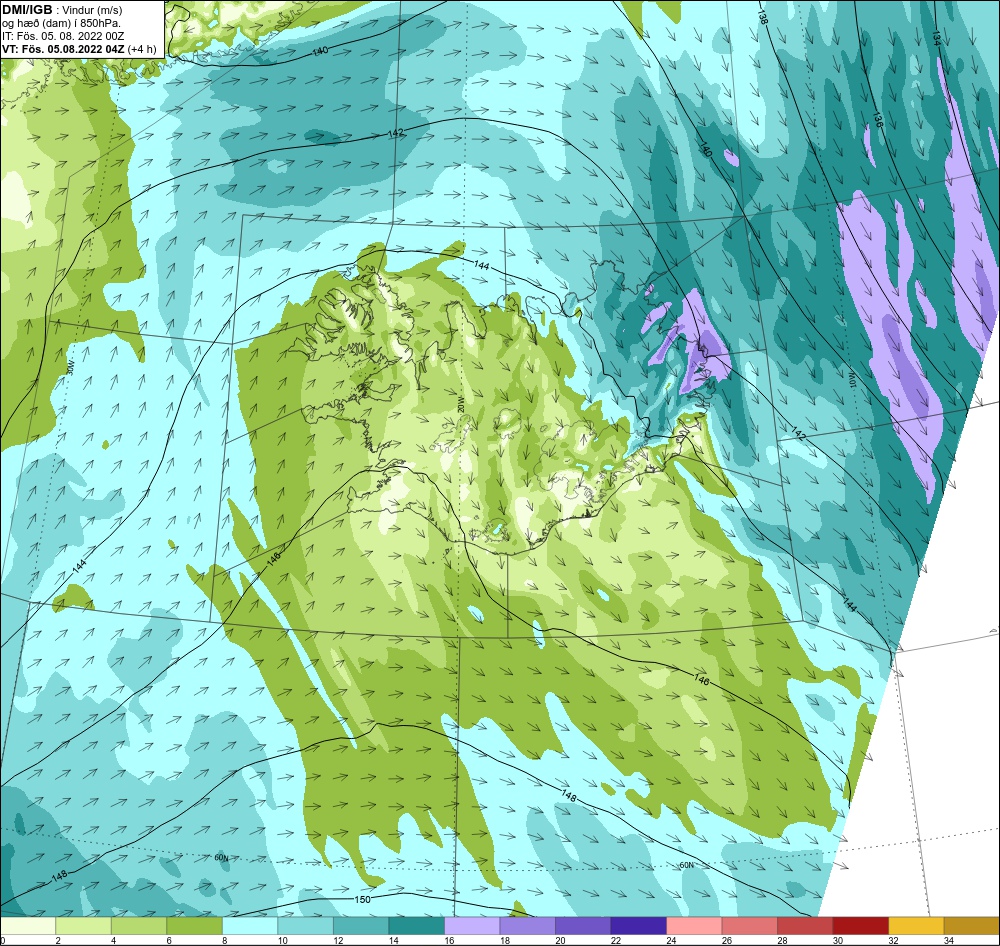Click the '16' tick label on the color scale
This screenshot has width=1000, height=946.
click(x=450, y=940)
